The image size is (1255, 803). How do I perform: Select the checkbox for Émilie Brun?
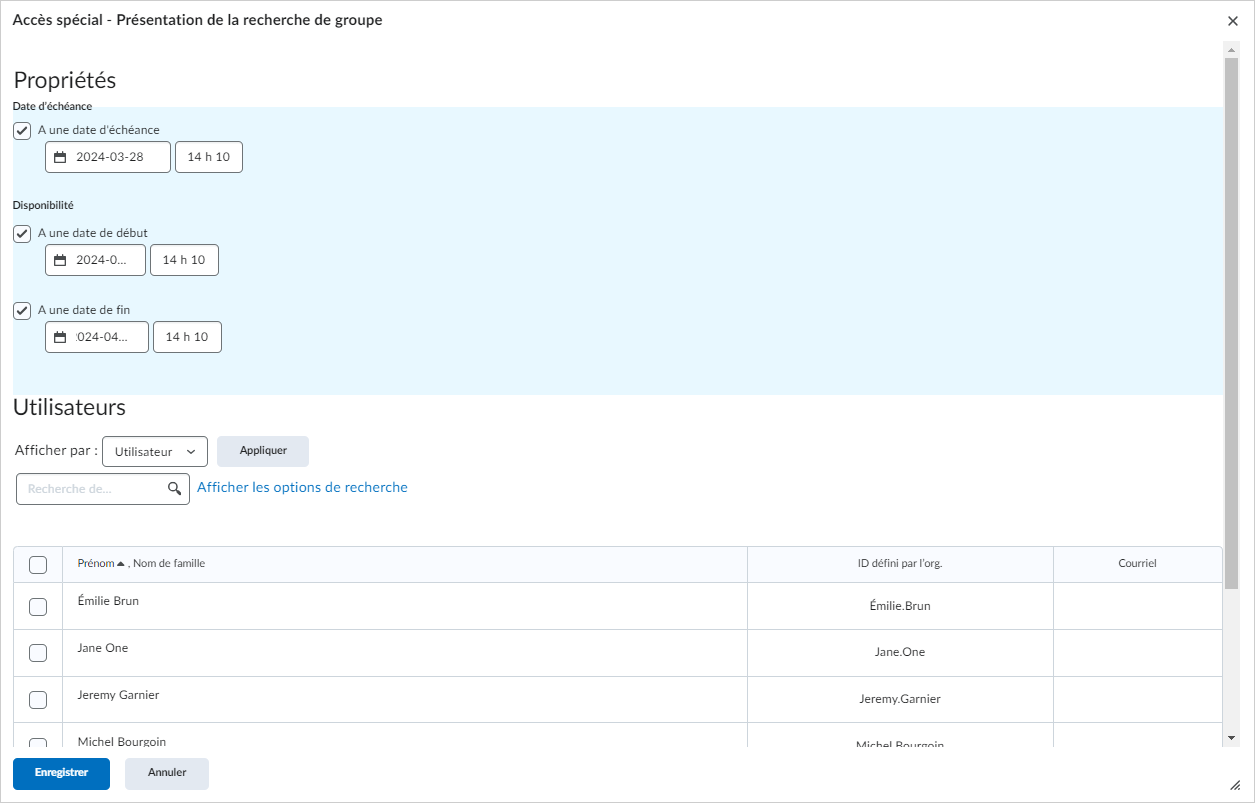click(x=38, y=606)
